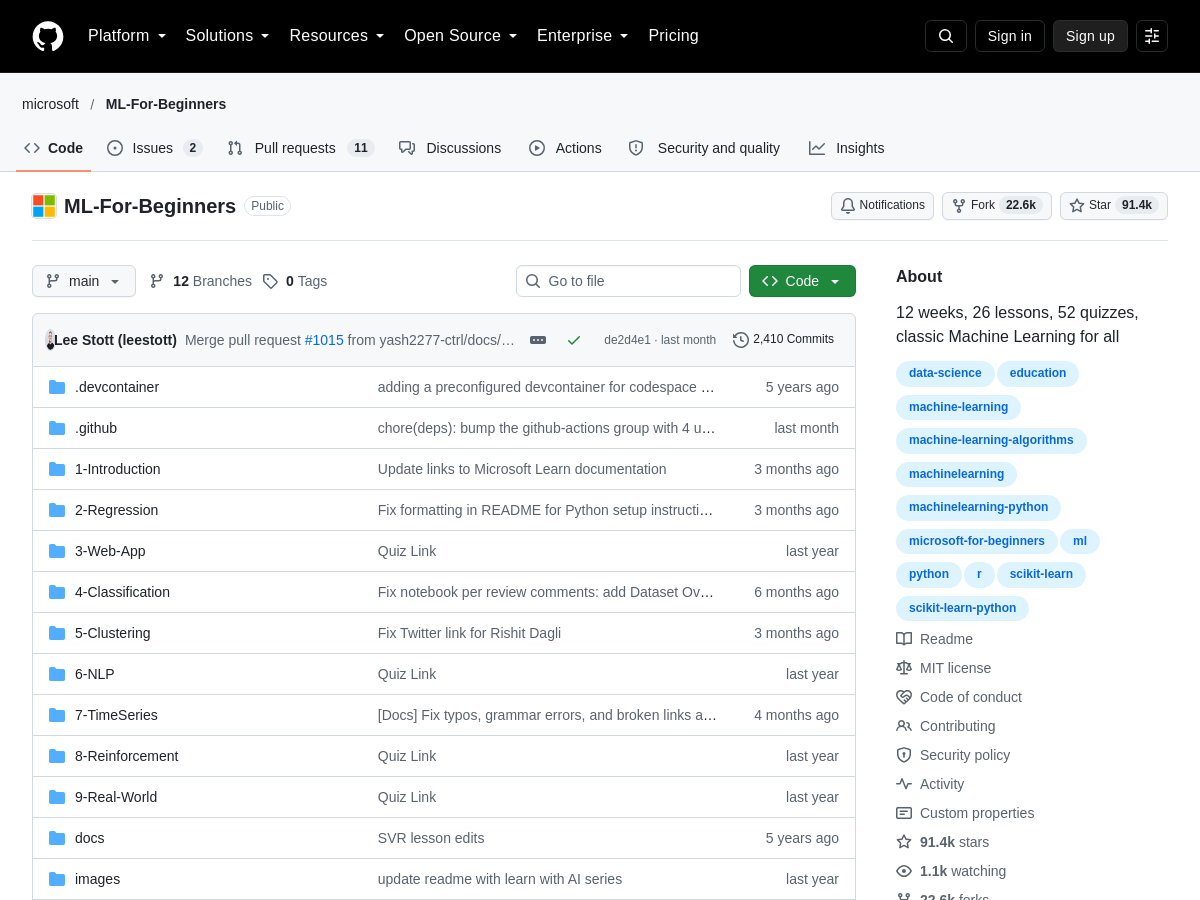Click the 3-Web-App folder icon
This screenshot has height=900, width=1200.
click(x=57, y=551)
